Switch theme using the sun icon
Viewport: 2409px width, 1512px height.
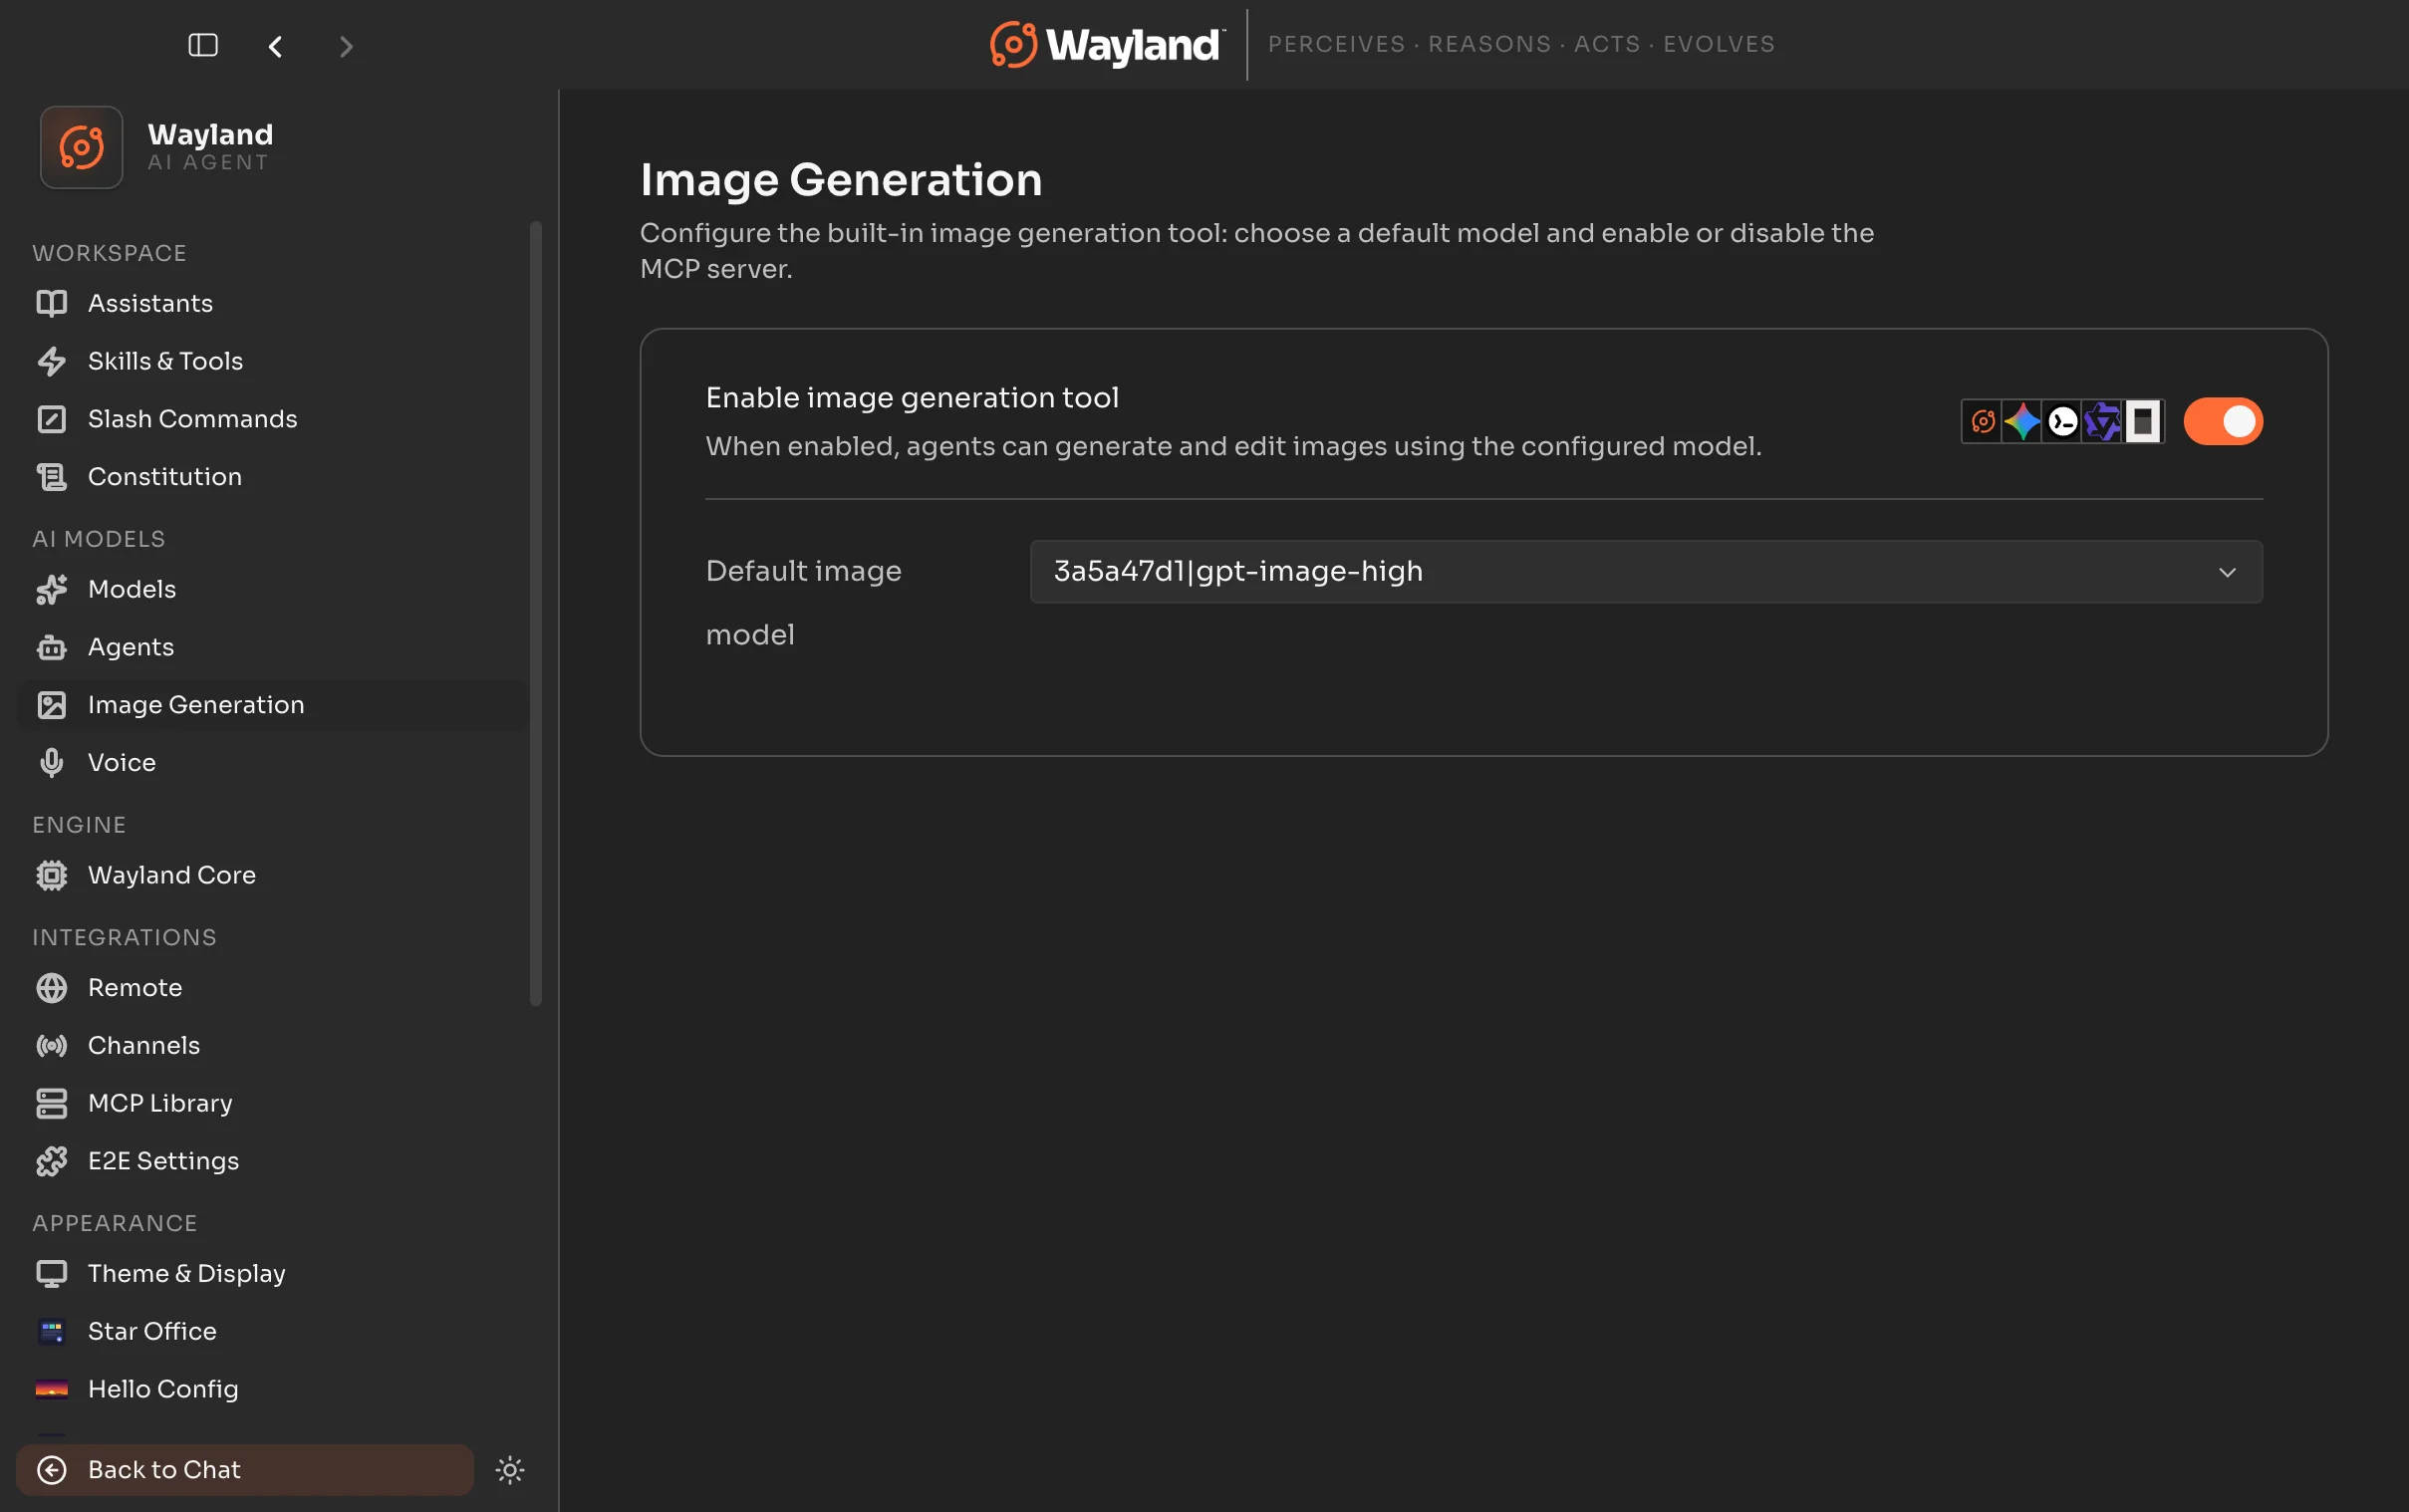point(510,1469)
